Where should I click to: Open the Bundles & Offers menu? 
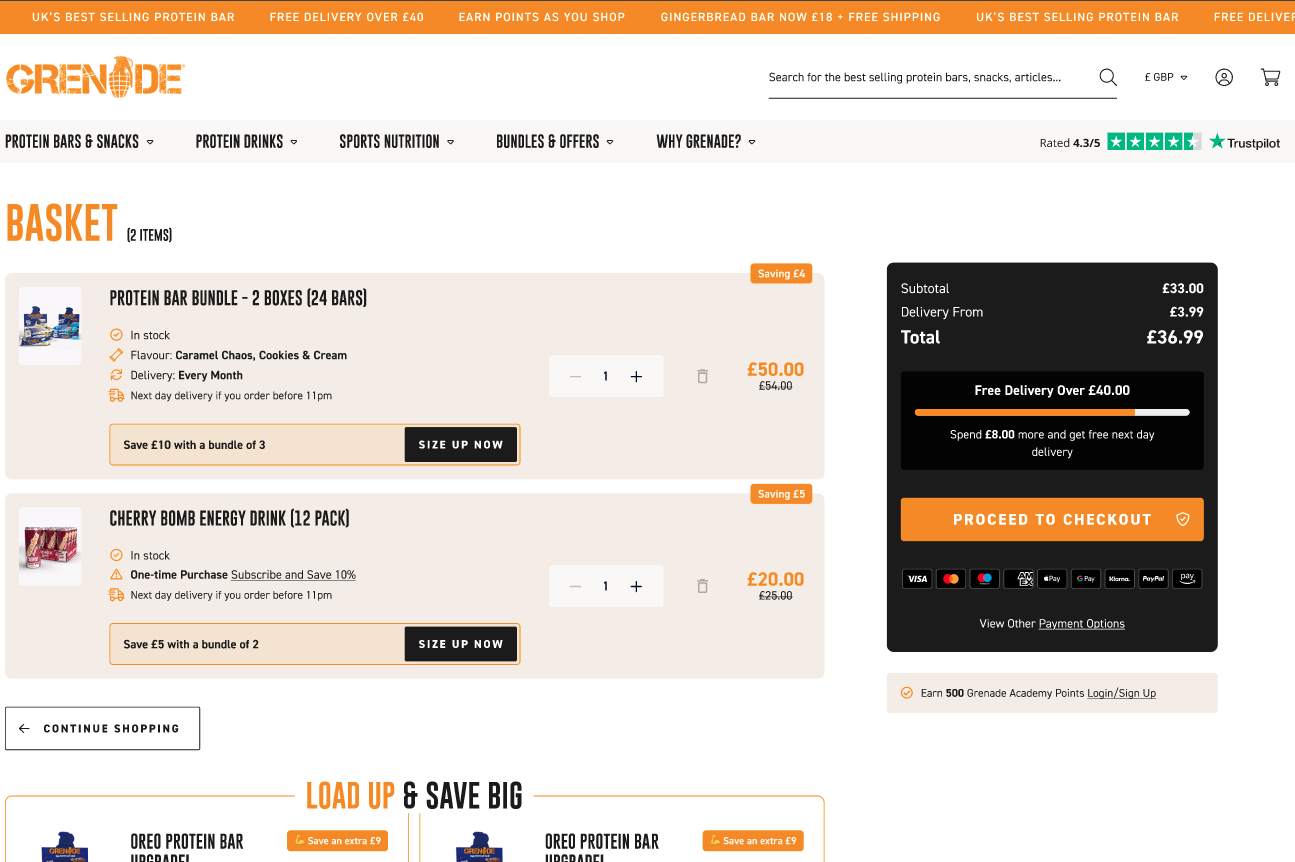click(554, 142)
